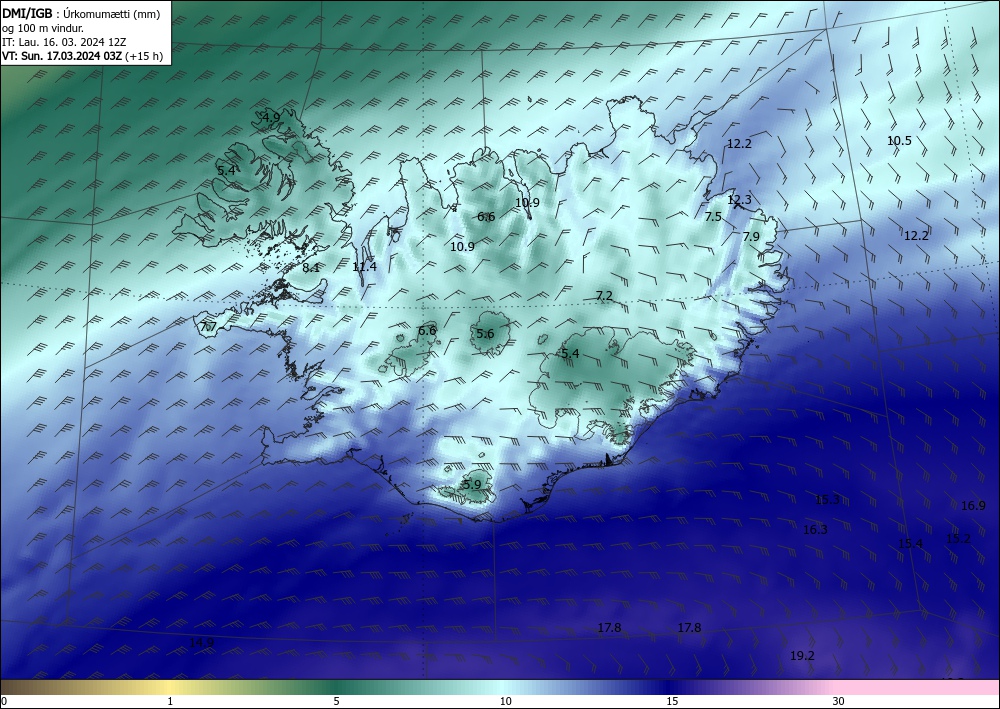Click the 12.3 value label
The image size is (1000, 709).
pos(739,200)
